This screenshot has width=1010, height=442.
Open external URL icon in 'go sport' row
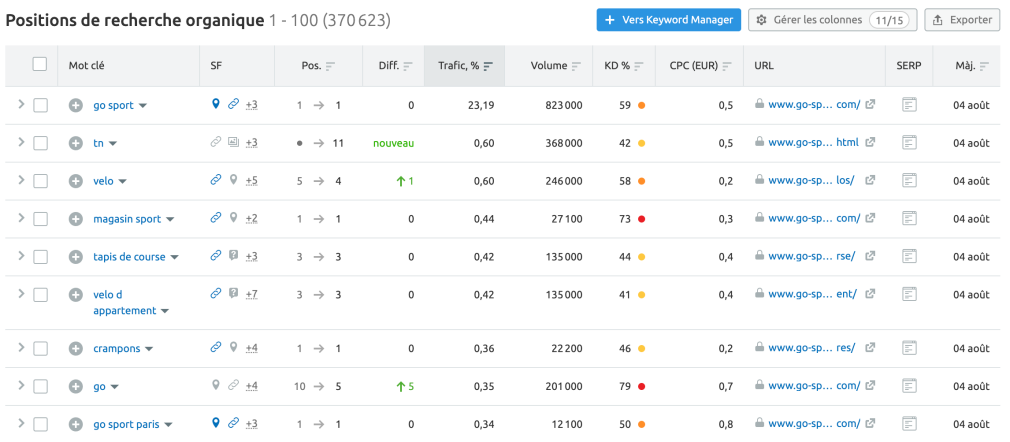click(870, 104)
